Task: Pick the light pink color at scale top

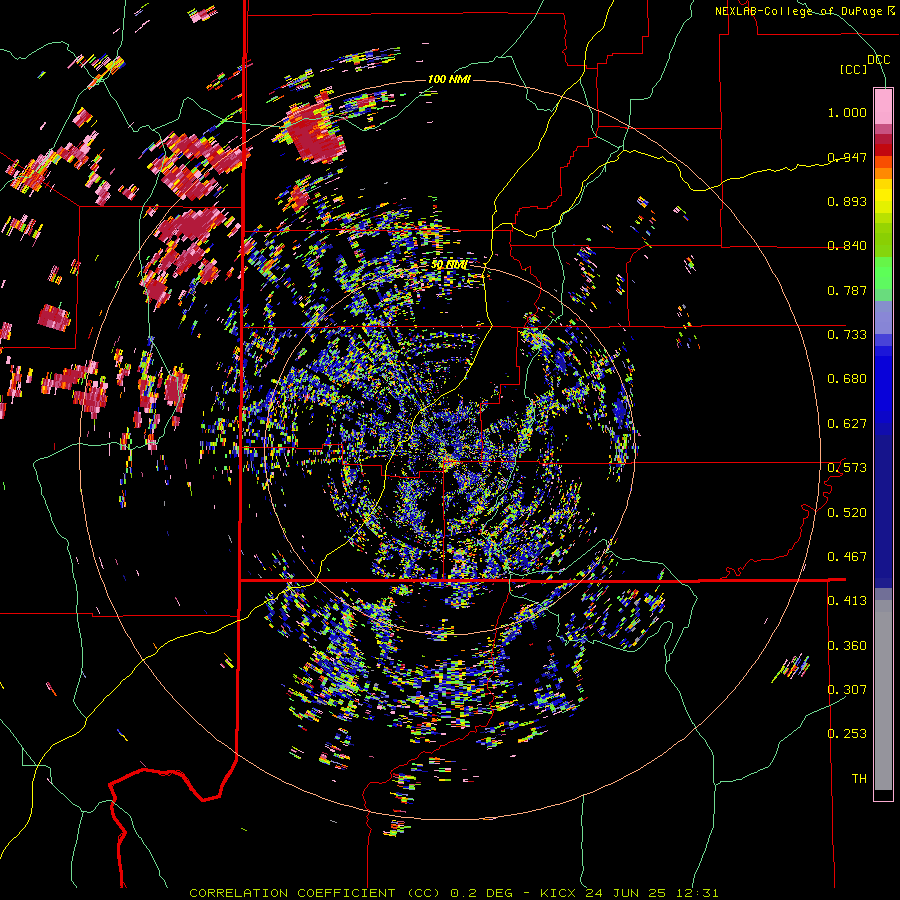Action: (883, 106)
